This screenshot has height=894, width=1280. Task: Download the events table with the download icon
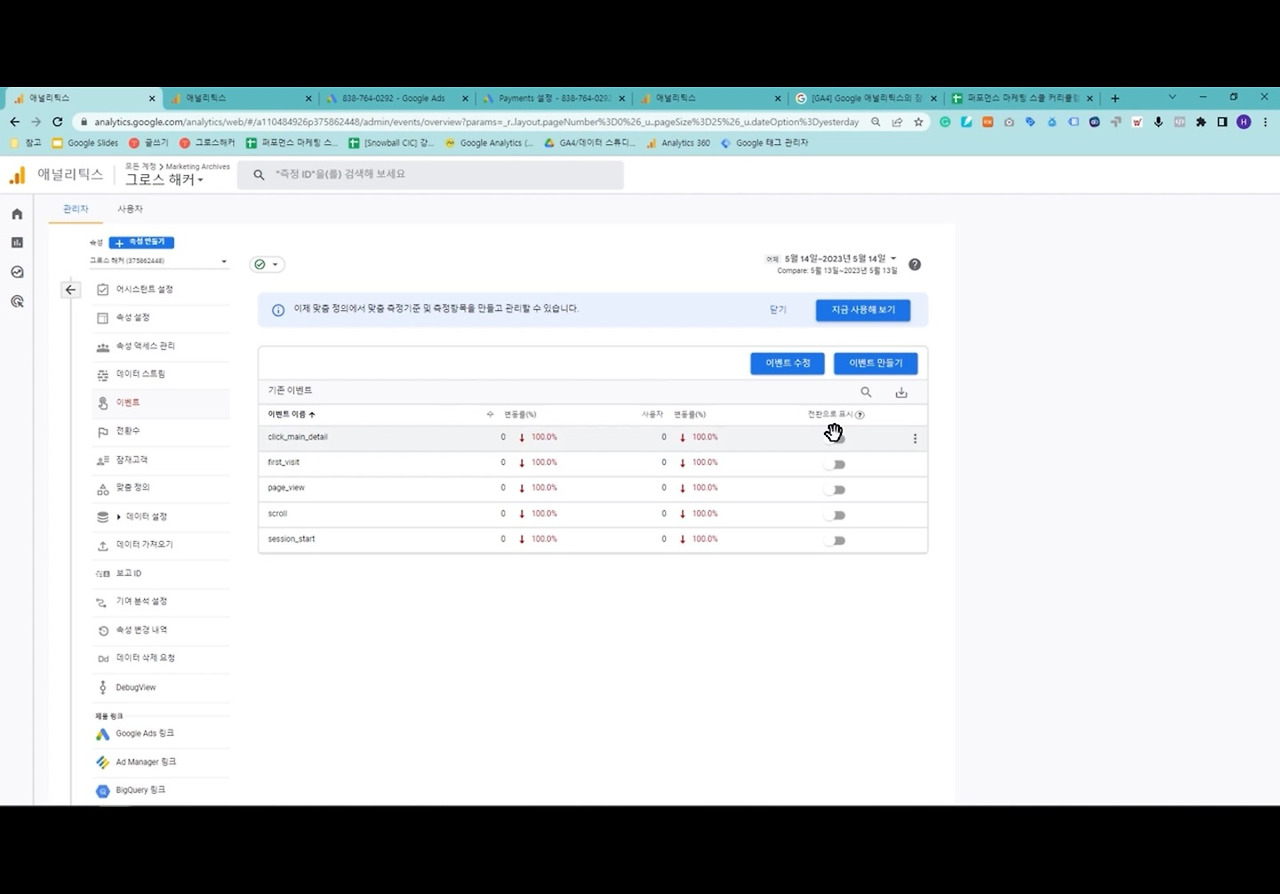coord(901,392)
